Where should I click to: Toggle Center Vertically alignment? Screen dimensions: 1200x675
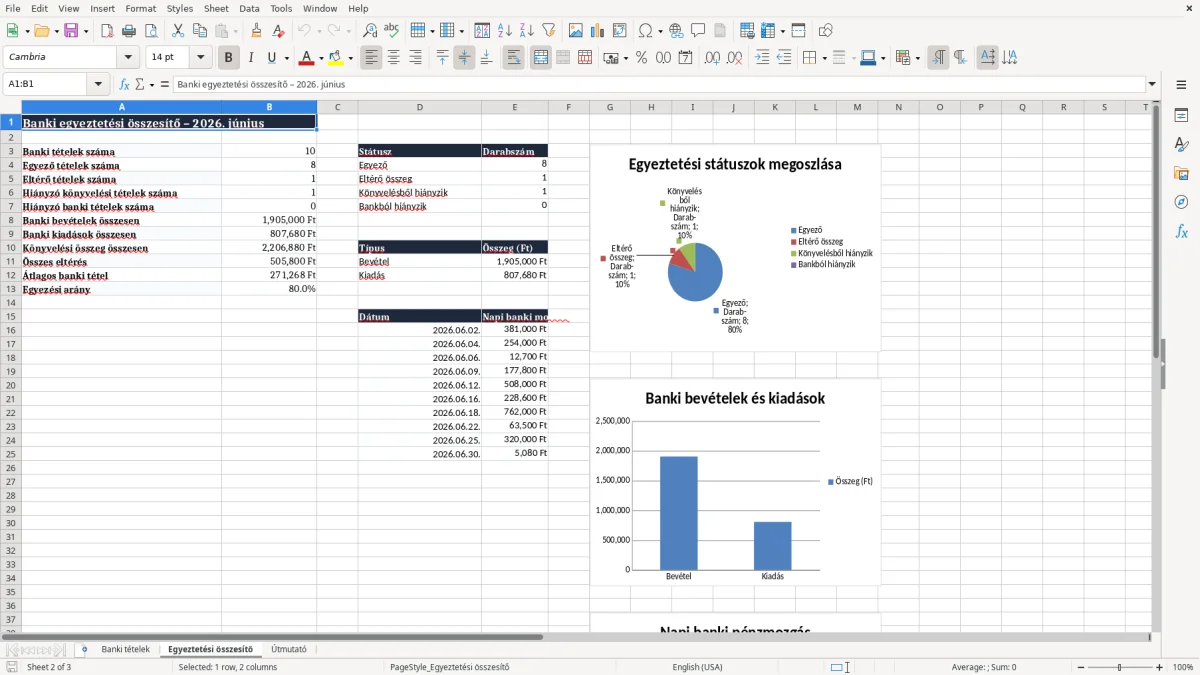464,58
